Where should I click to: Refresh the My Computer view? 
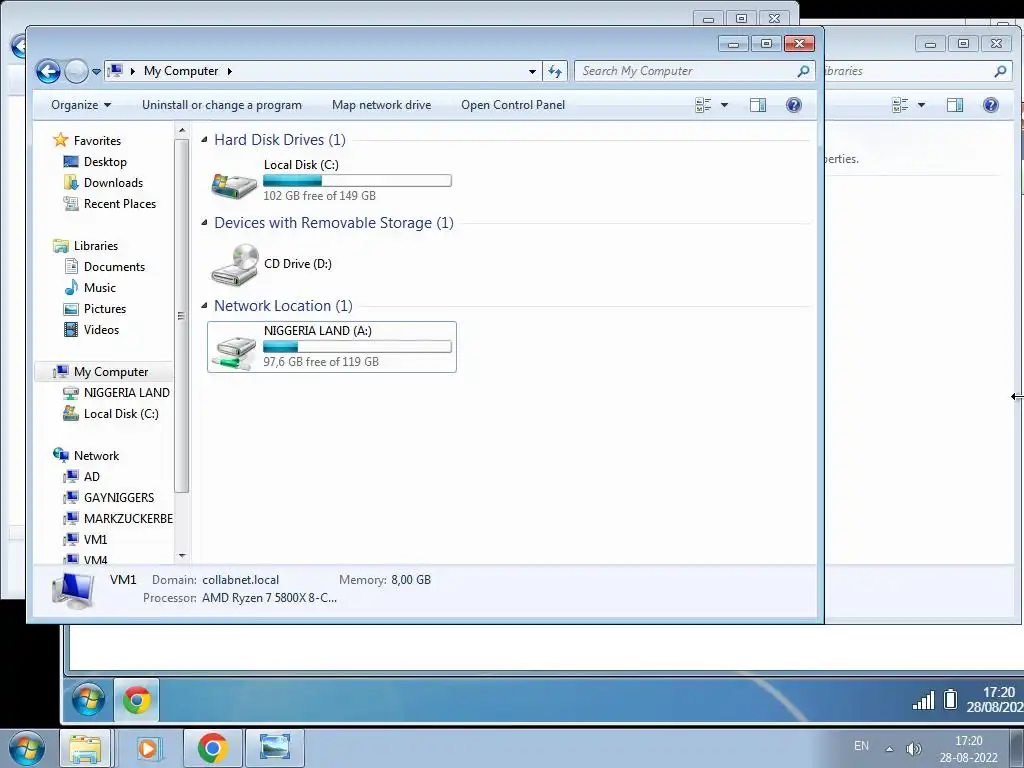555,71
